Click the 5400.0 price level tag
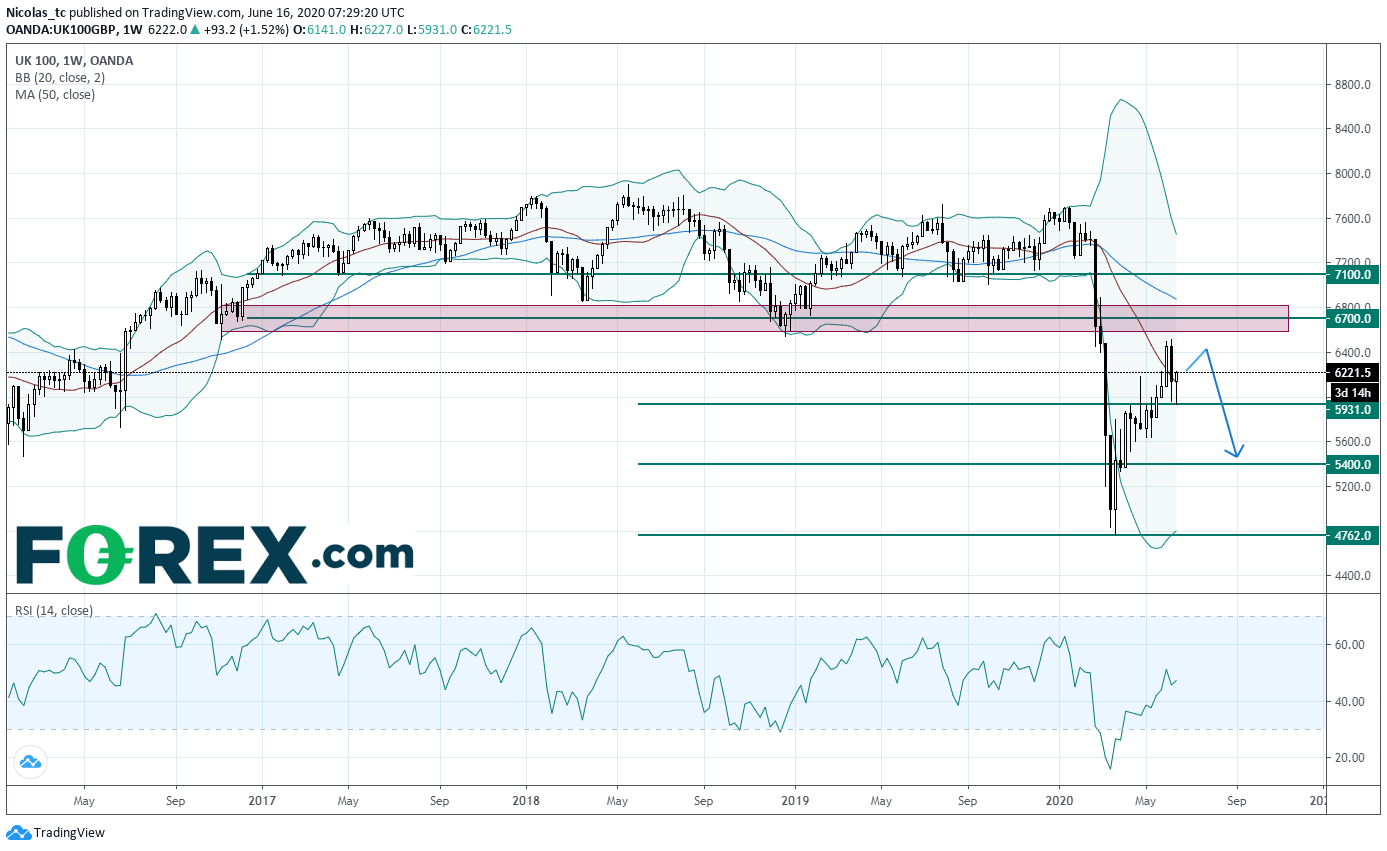Screen dimensions: 1387x851 click(x=1354, y=465)
